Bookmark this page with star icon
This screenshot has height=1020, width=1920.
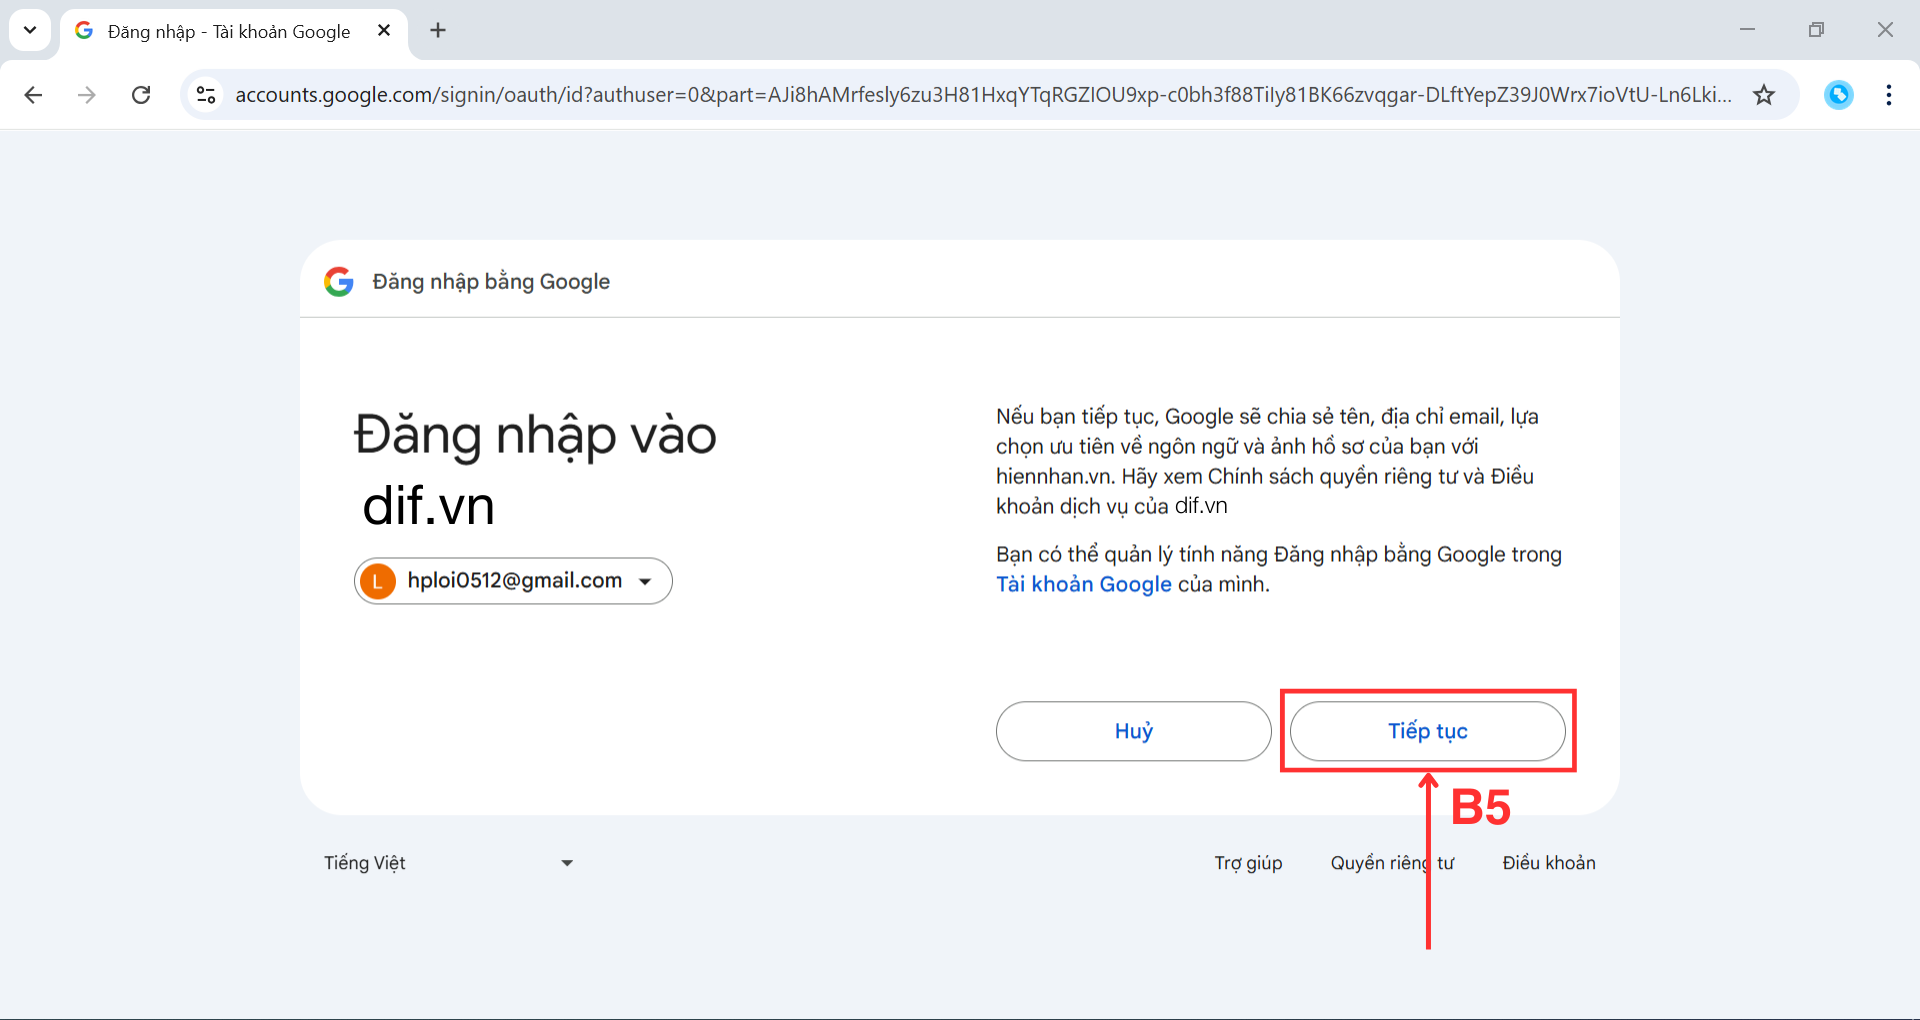[x=1764, y=95]
